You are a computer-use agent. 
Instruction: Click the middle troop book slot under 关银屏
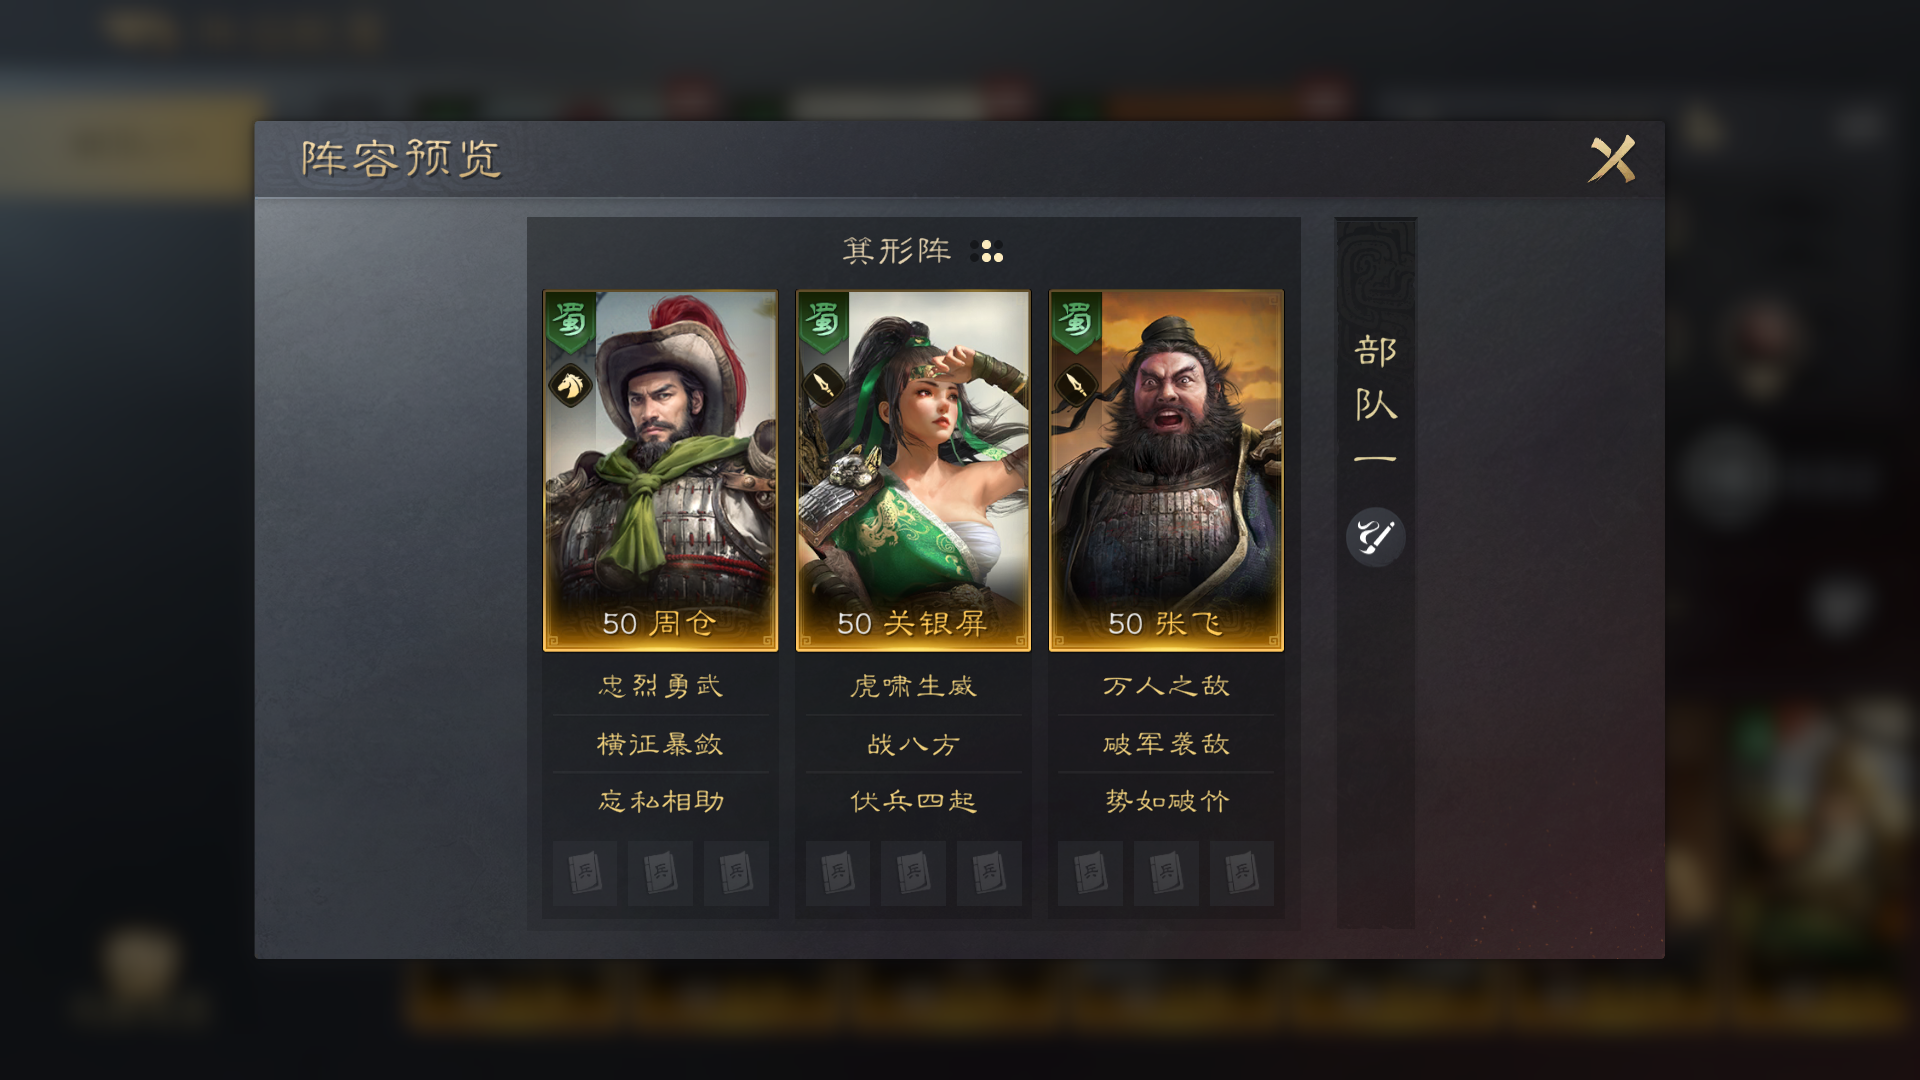pyautogui.click(x=913, y=873)
